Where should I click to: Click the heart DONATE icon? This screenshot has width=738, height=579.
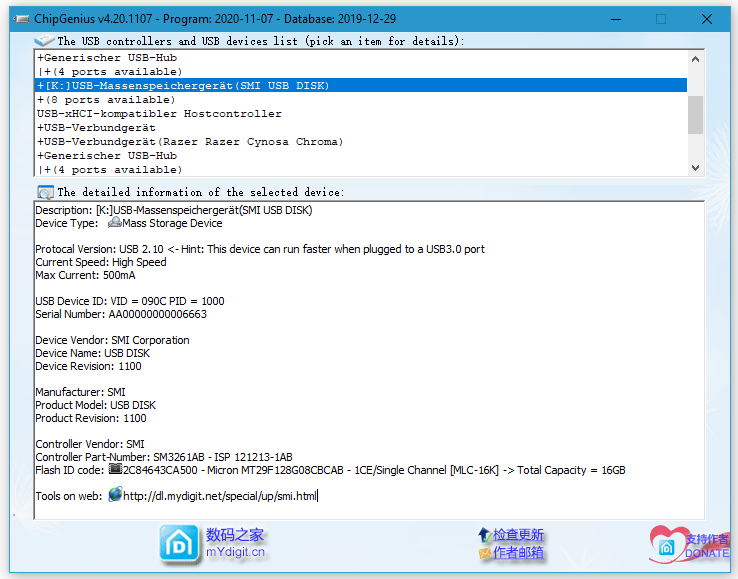pyautogui.click(x=666, y=544)
